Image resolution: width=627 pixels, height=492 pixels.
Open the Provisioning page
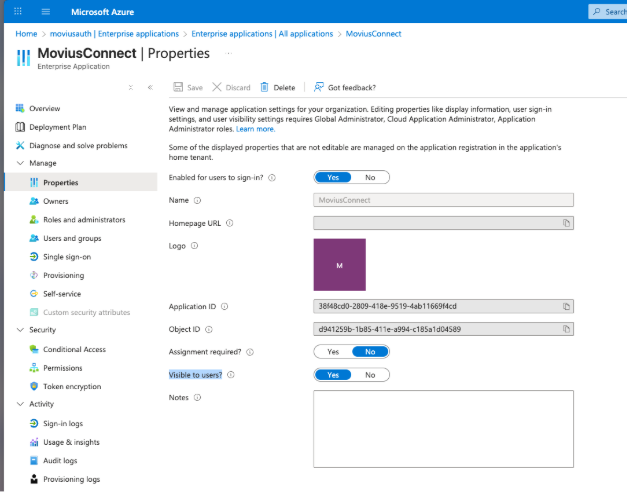point(64,275)
